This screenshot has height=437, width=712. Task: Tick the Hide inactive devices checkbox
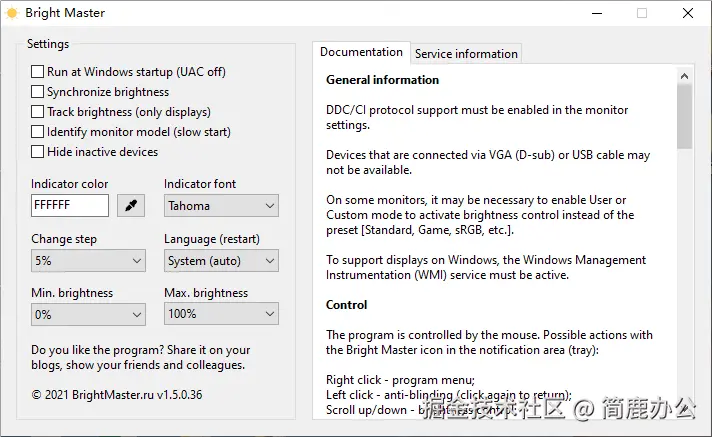click(38, 152)
